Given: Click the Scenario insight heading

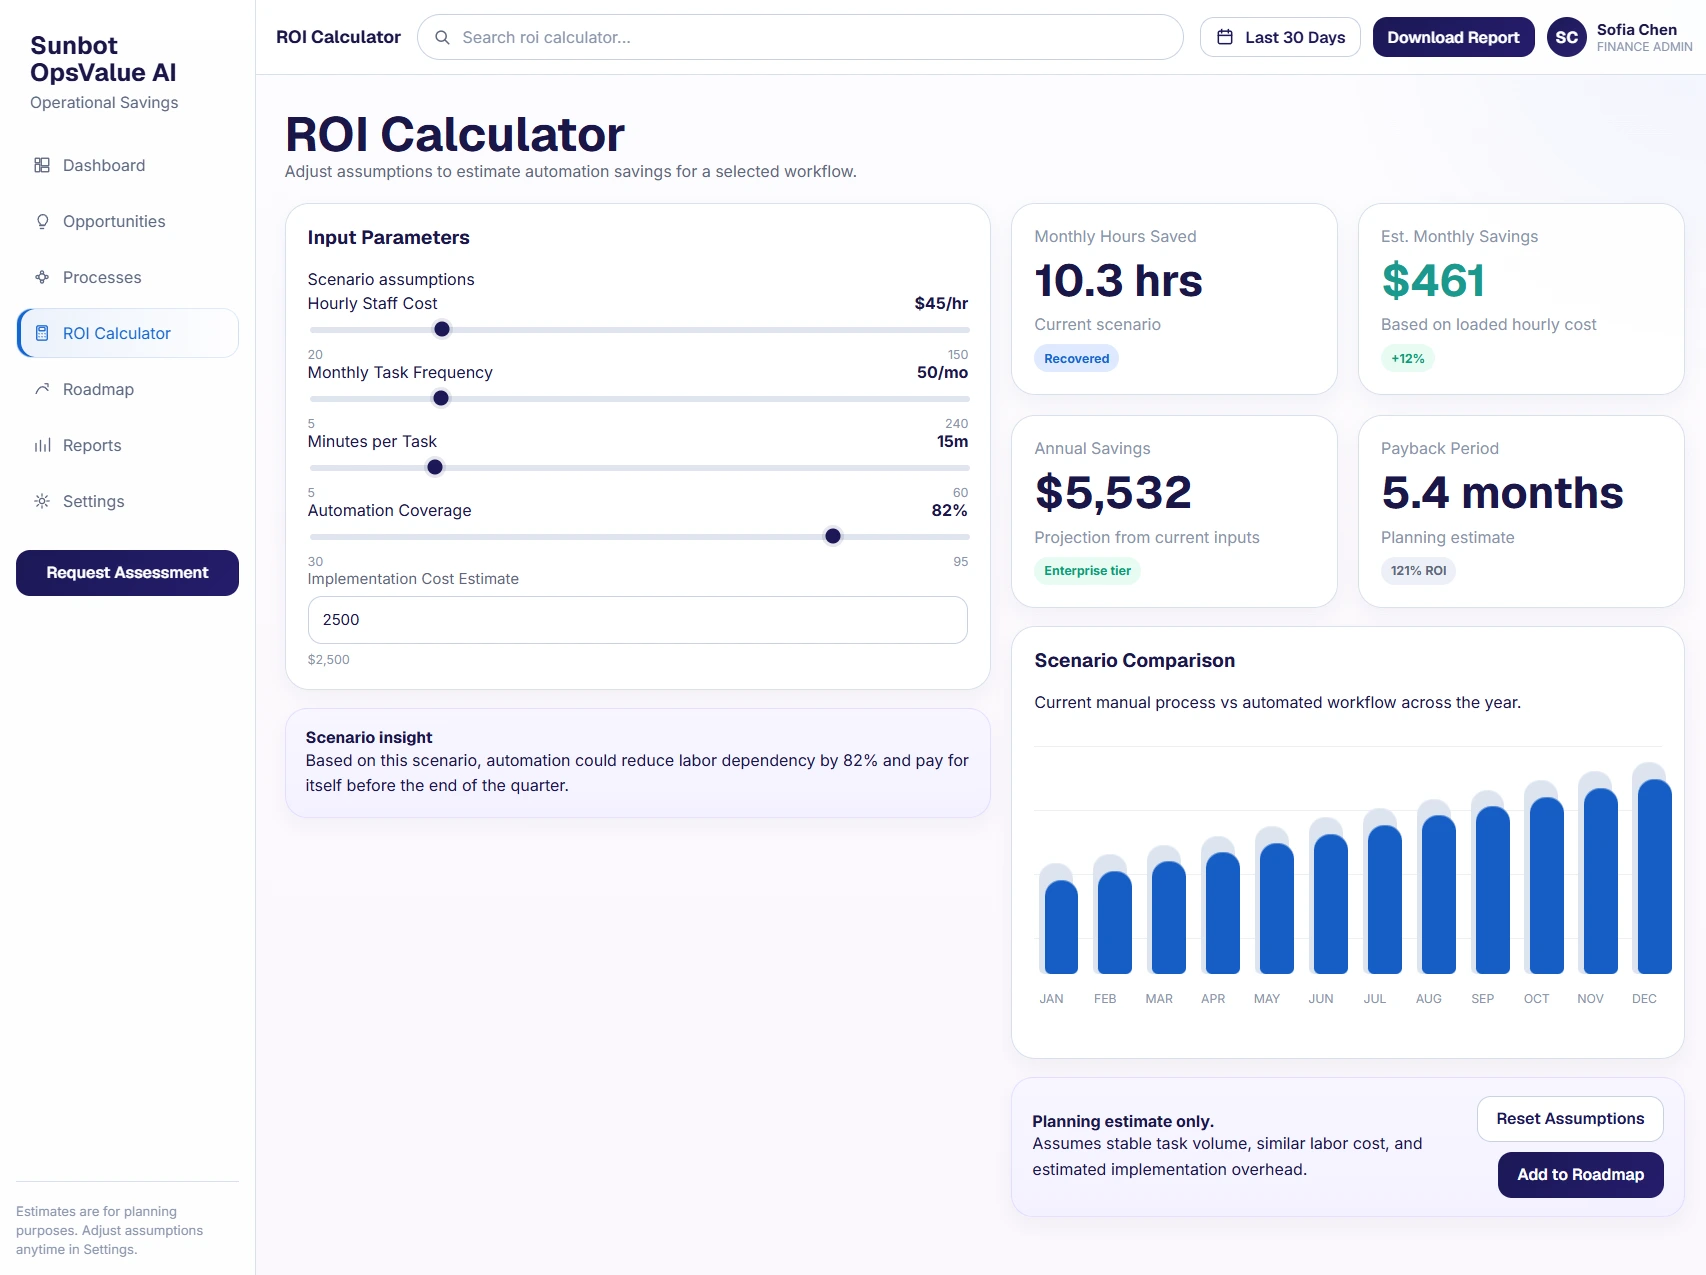Looking at the screenshot, I should pyautogui.click(x=369, y=737).
